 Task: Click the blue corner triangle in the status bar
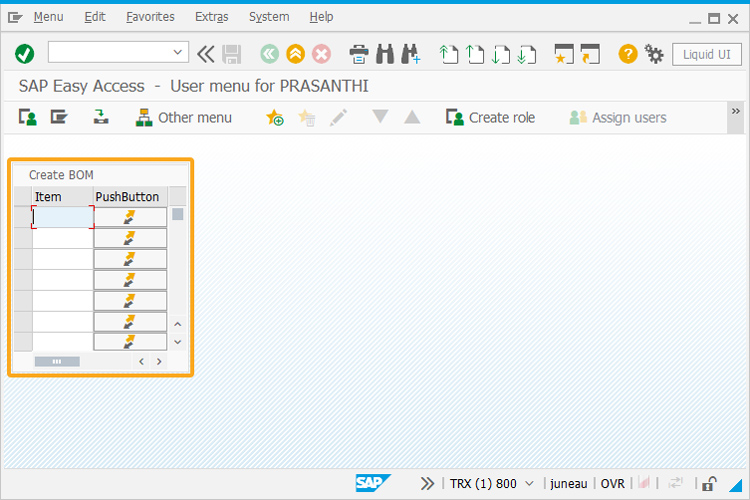pos(735,485)
